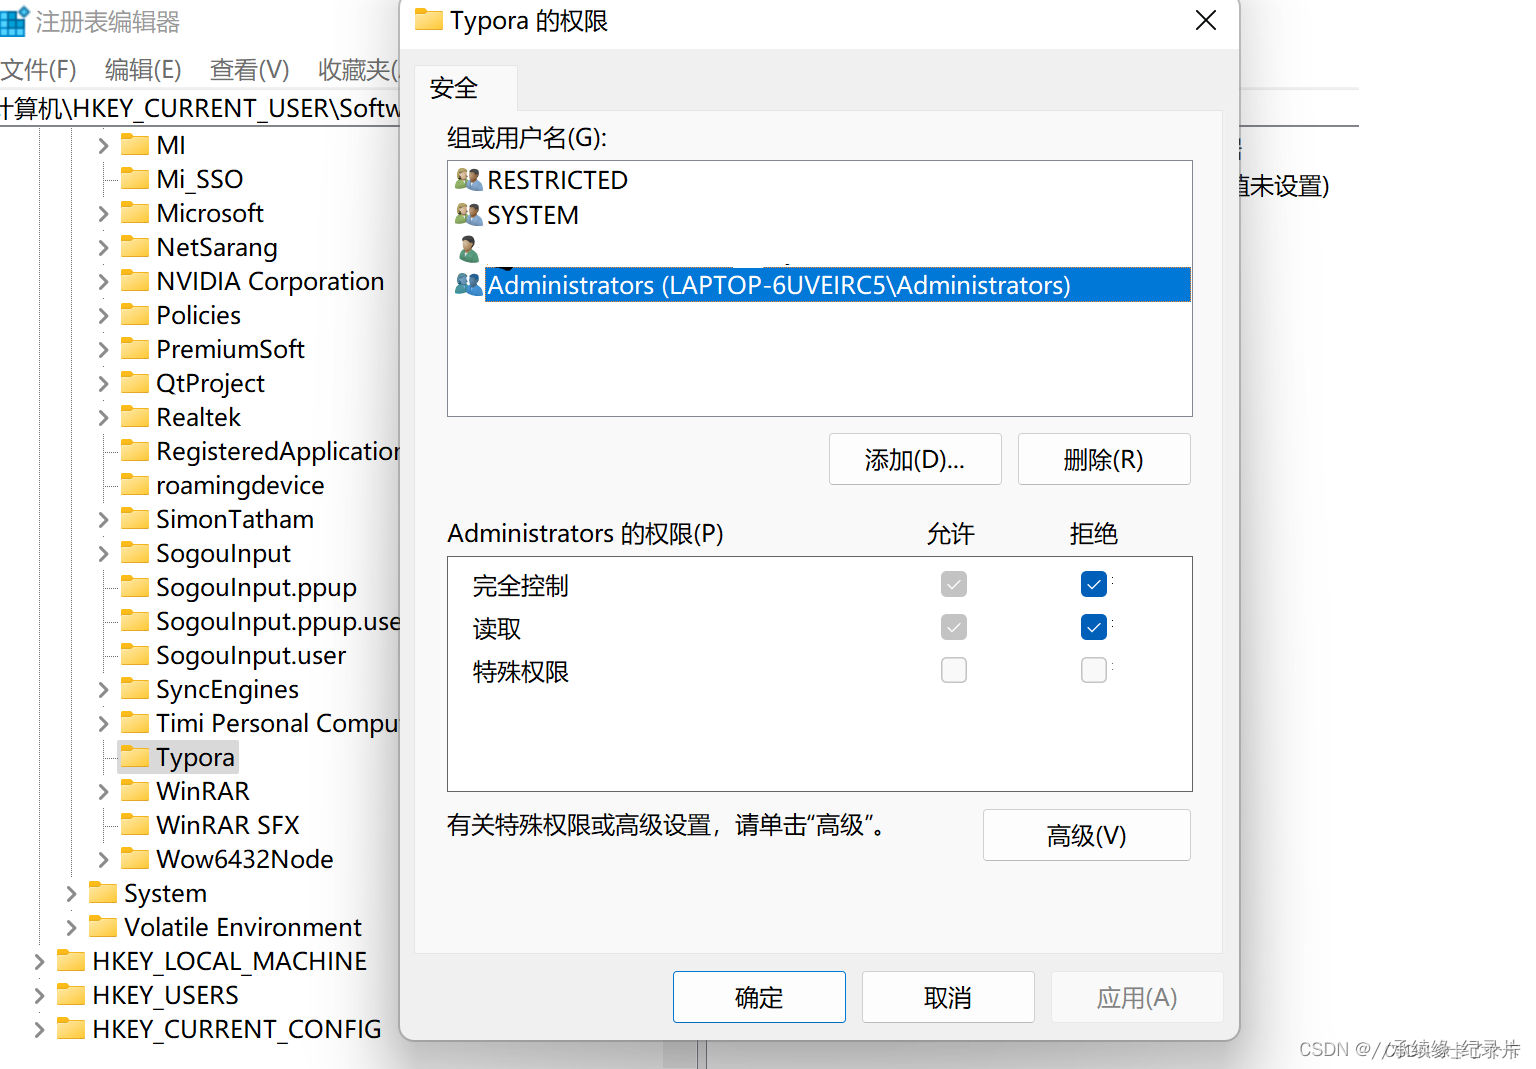
Task: Expand the Microsoft registry key
Action: pyautogui.click(x=103, y=213)
